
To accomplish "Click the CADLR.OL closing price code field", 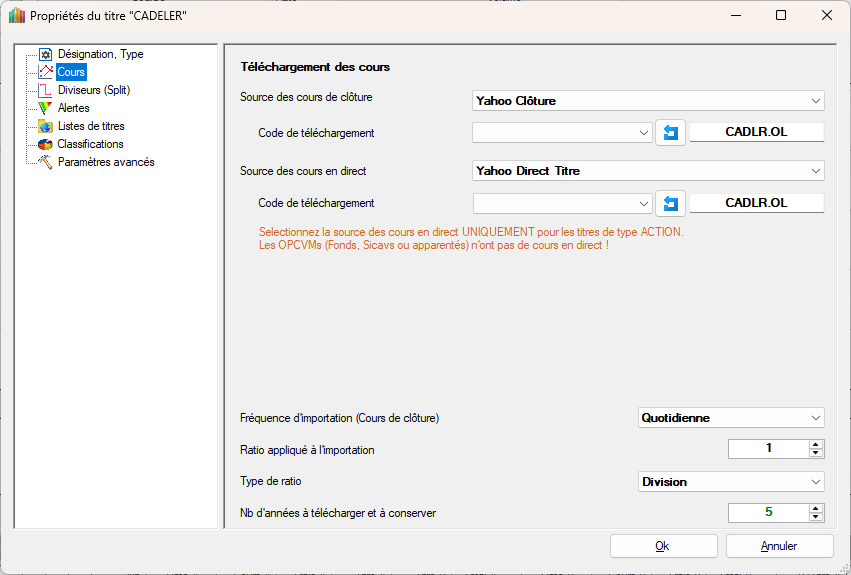I will (756, 133).
